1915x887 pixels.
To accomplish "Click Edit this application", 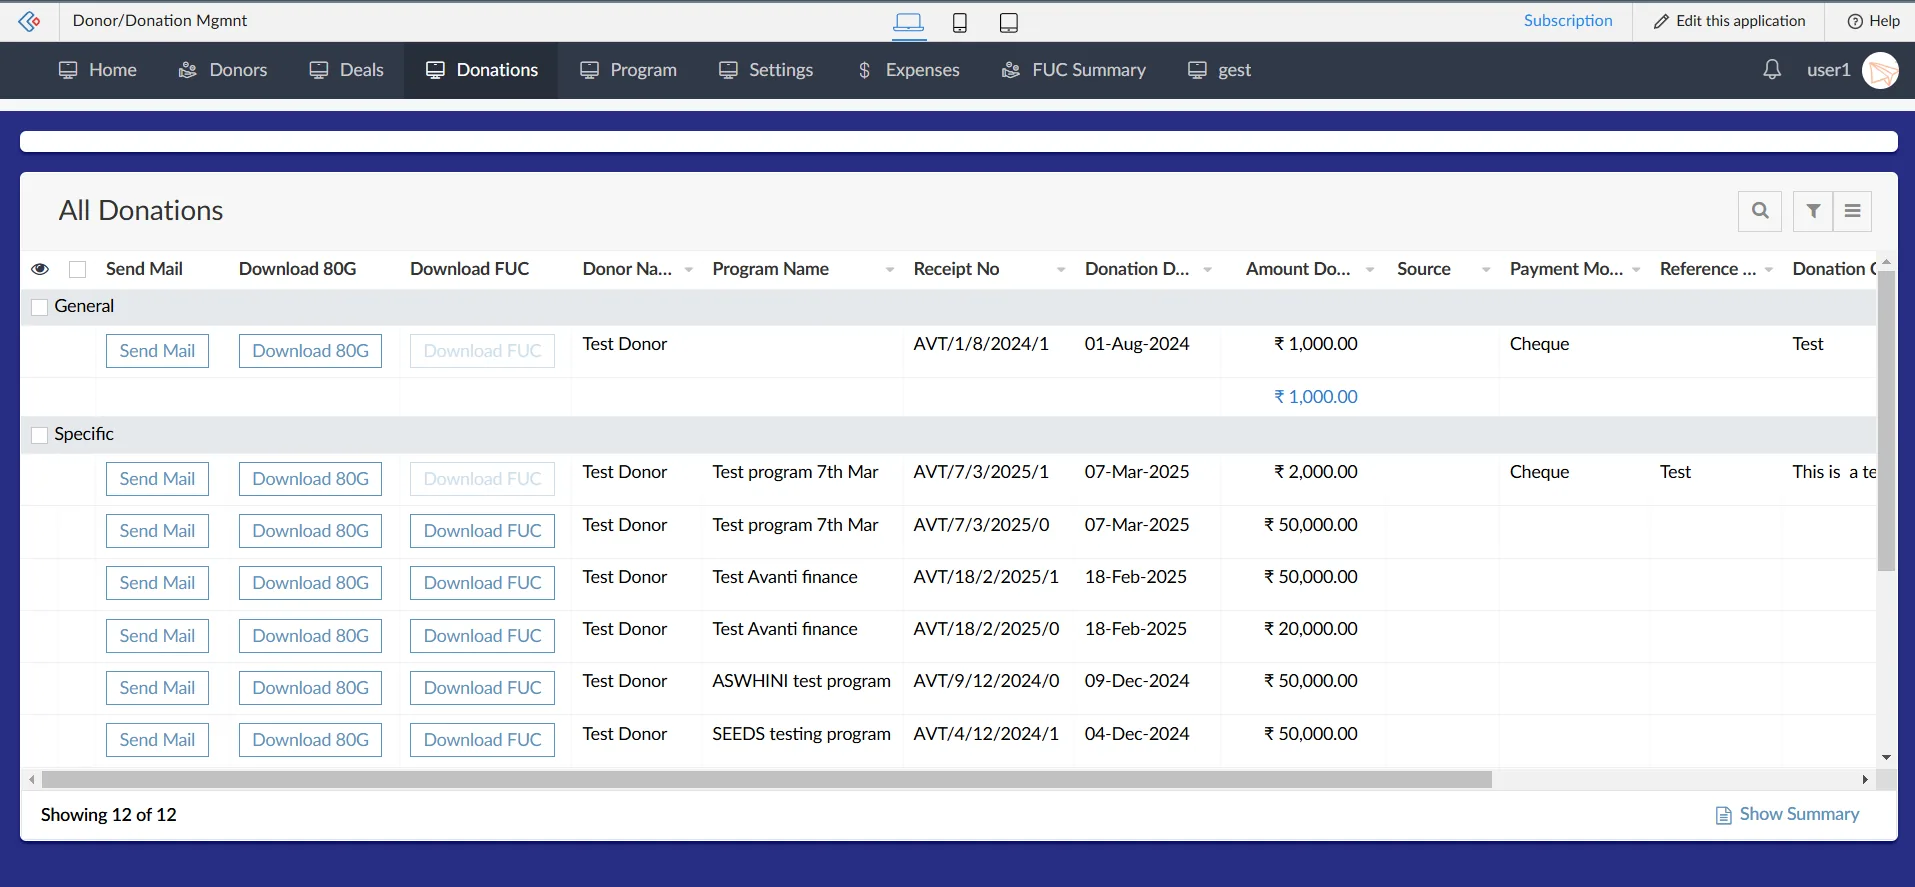I will [1729, 21].
